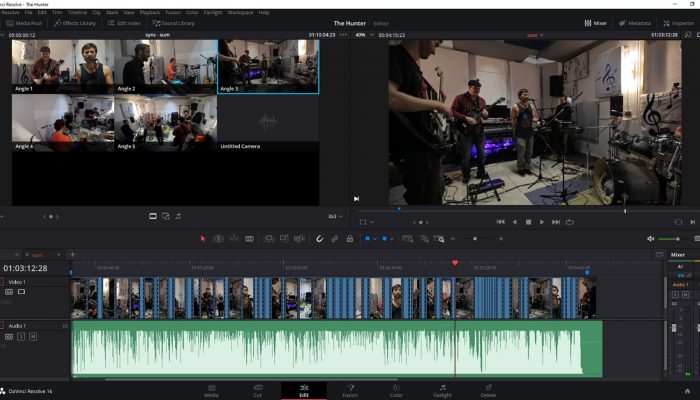Viewport: 700px width, 400px height.
Task: Show the Mixer panel
Action: (x=596, y=23)
